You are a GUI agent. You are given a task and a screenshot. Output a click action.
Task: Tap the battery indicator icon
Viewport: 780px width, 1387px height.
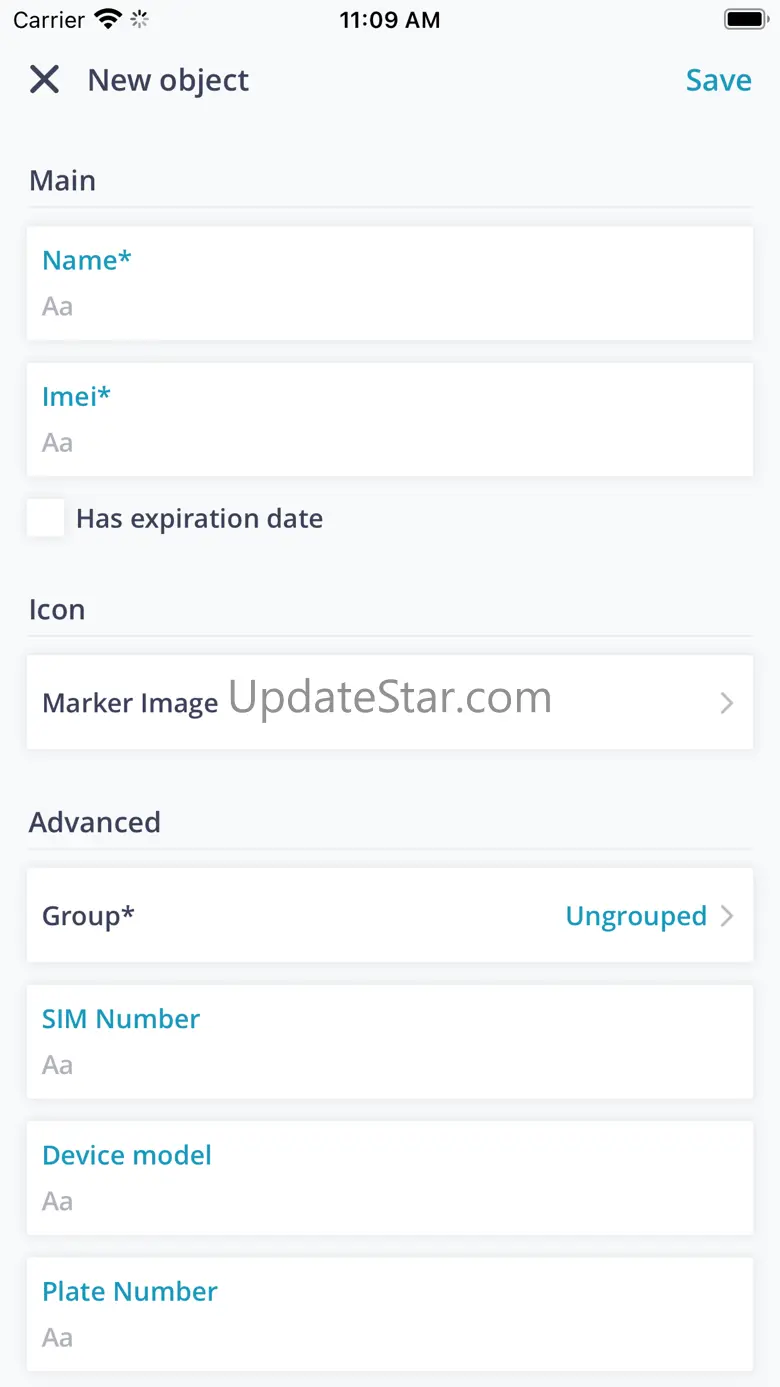(744, 19)
